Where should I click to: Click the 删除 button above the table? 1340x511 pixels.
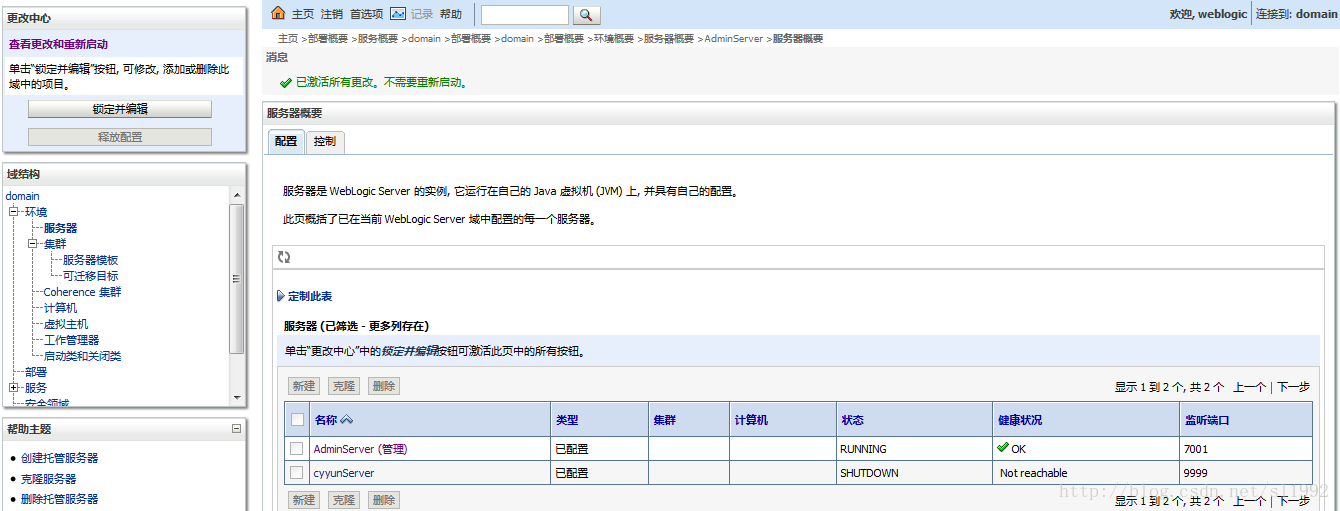pyautogui.click(x=384, y=386)
